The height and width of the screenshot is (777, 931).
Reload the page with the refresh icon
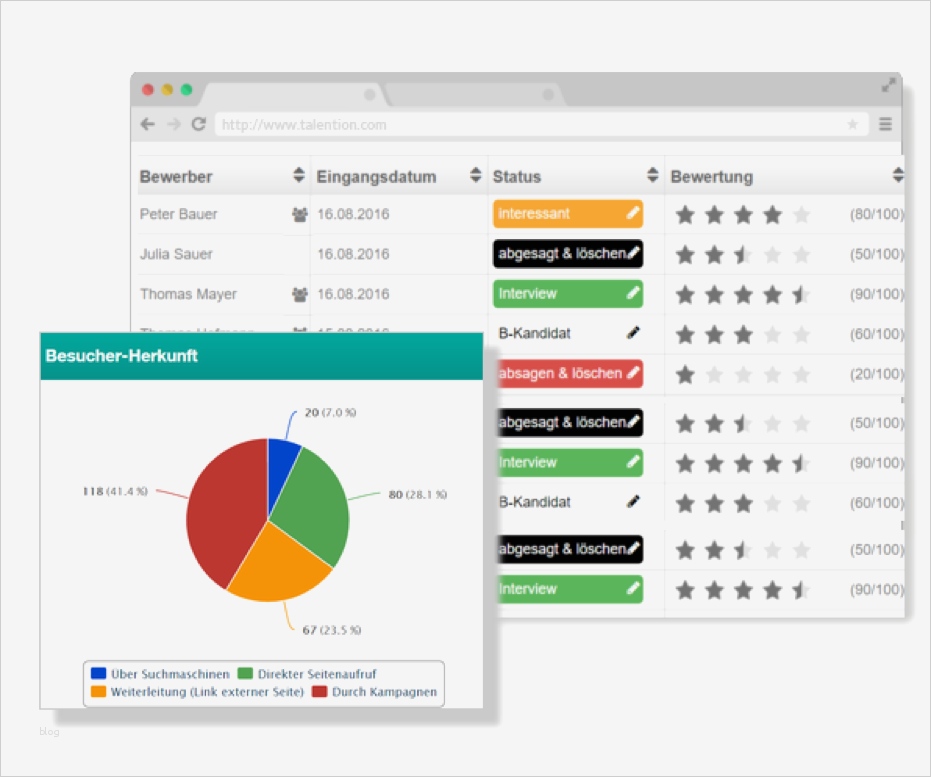click(198, 123)
